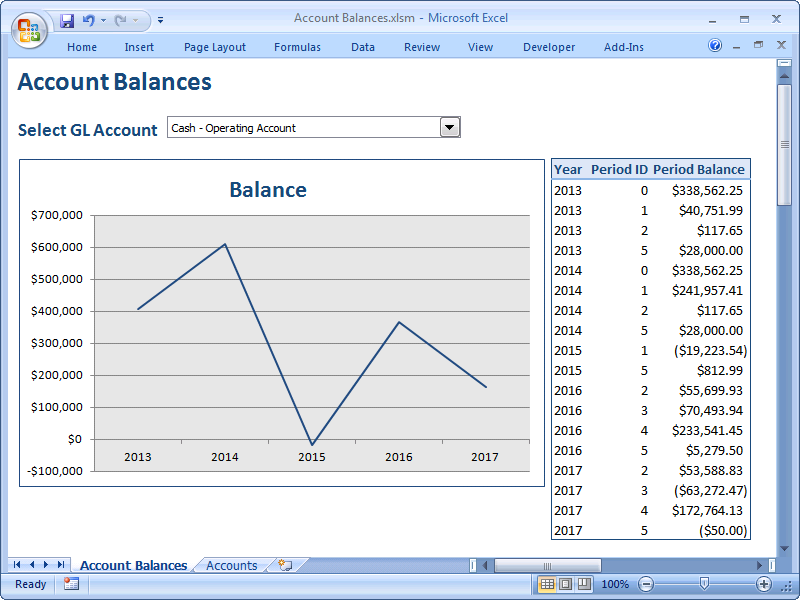Viewport: 800px width, 600px height.
Task: Click the macro record icon in status bar
Action: coord(71,584)
